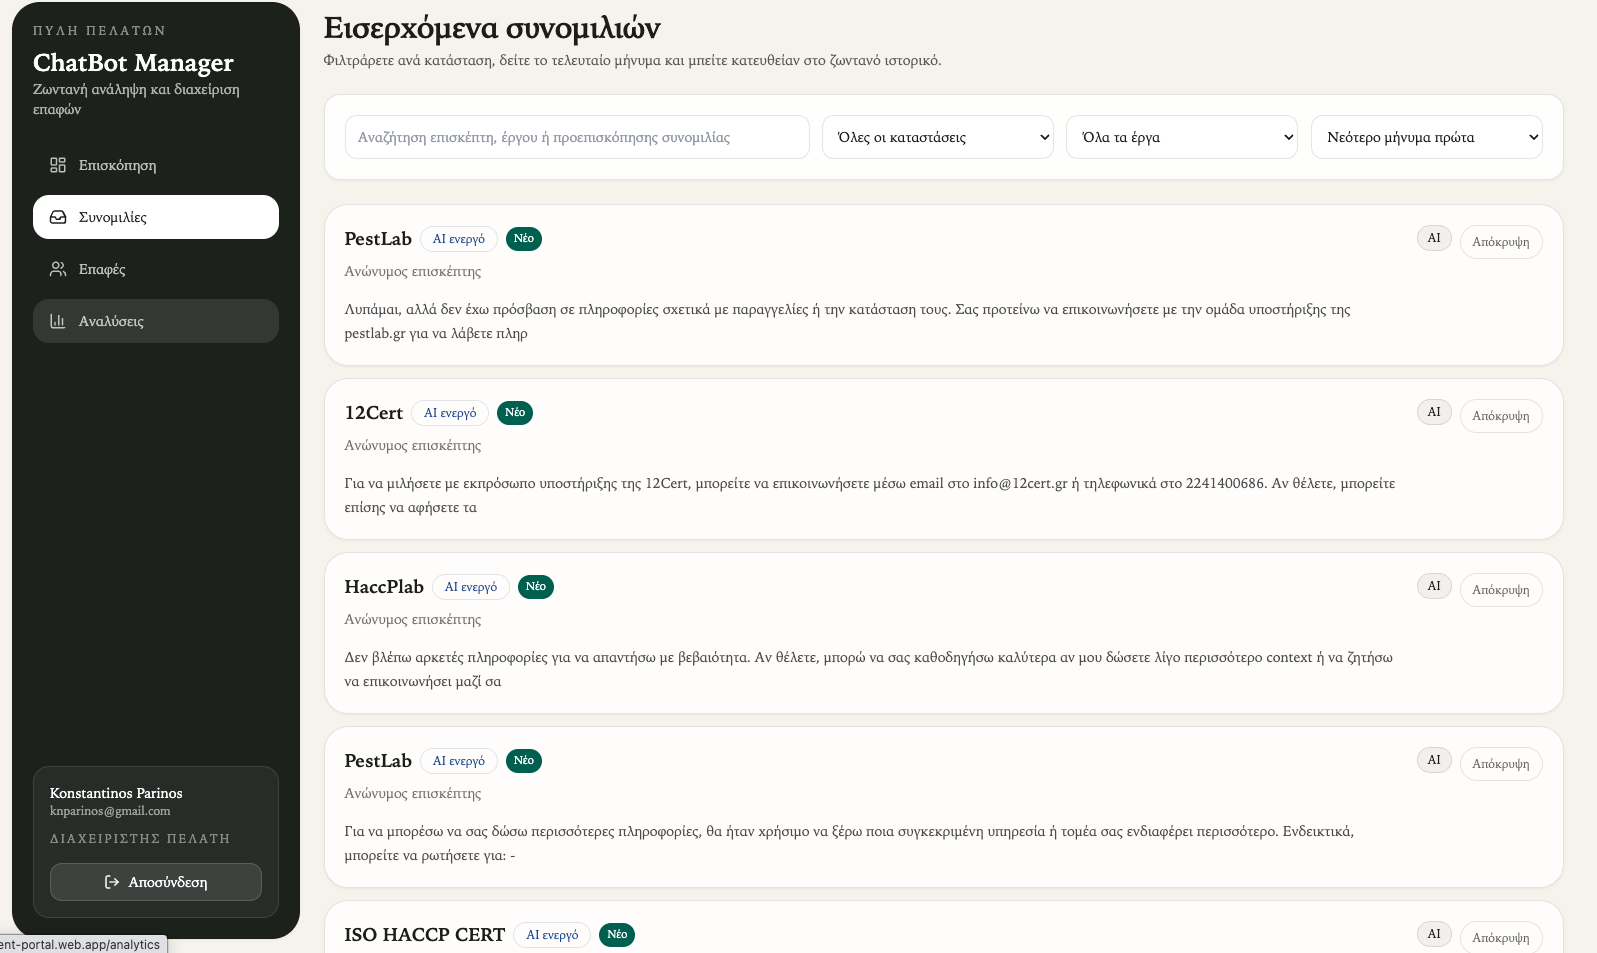This screenshot has width=1597, height=953.
Task: Click Απόκρυψη on the HaccPlab card
Action: click(x=1501, y=590)
